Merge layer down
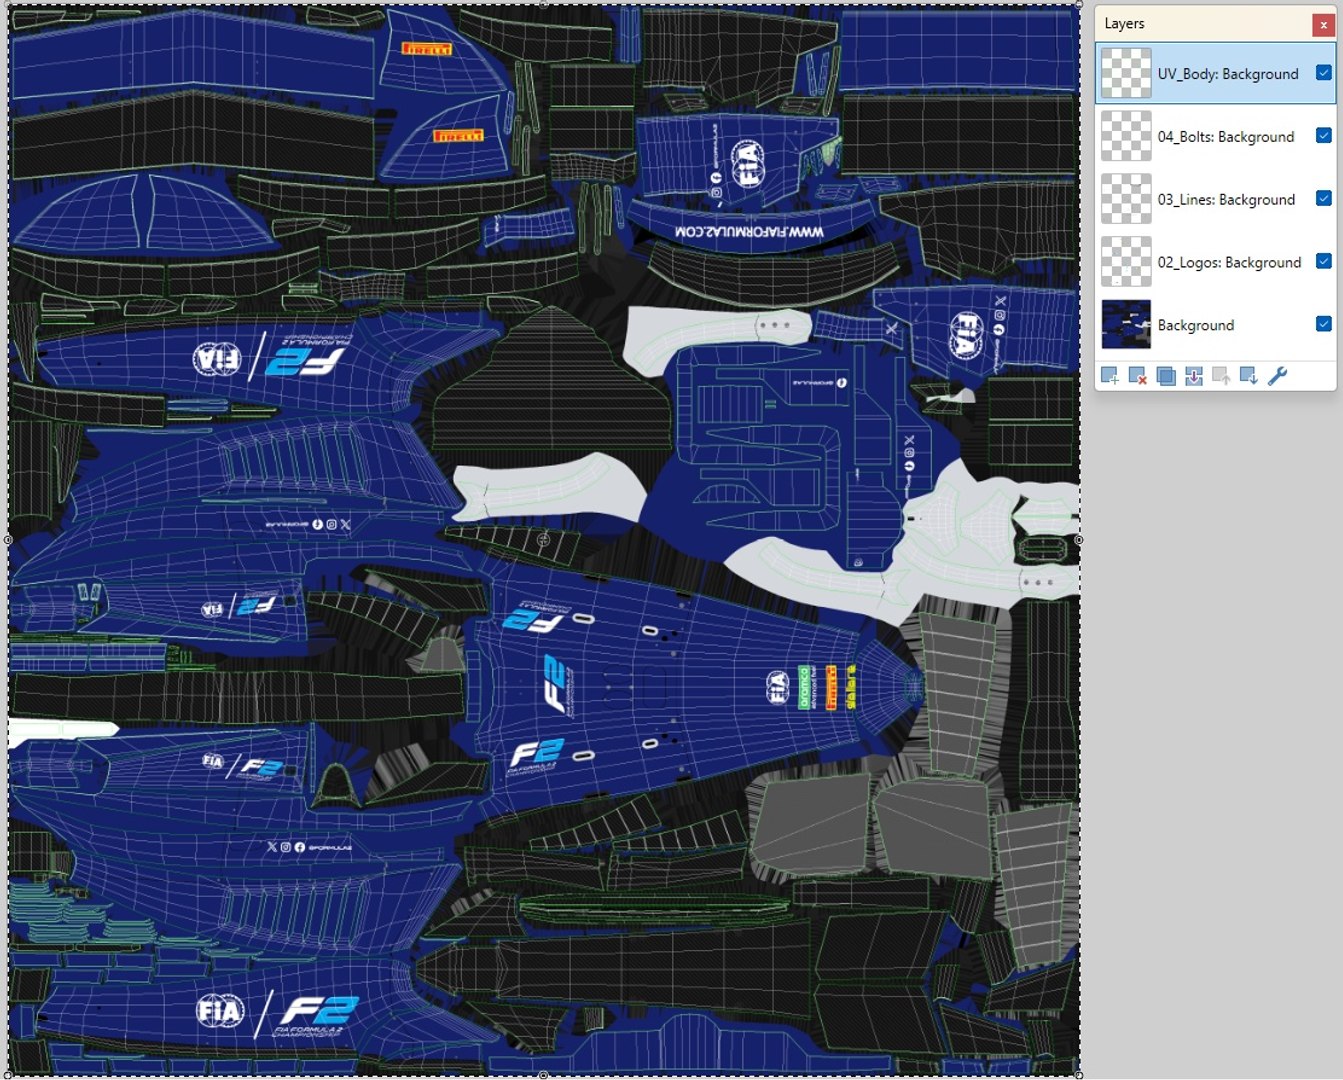Screen dimensions: 1343x1080 1193,376
